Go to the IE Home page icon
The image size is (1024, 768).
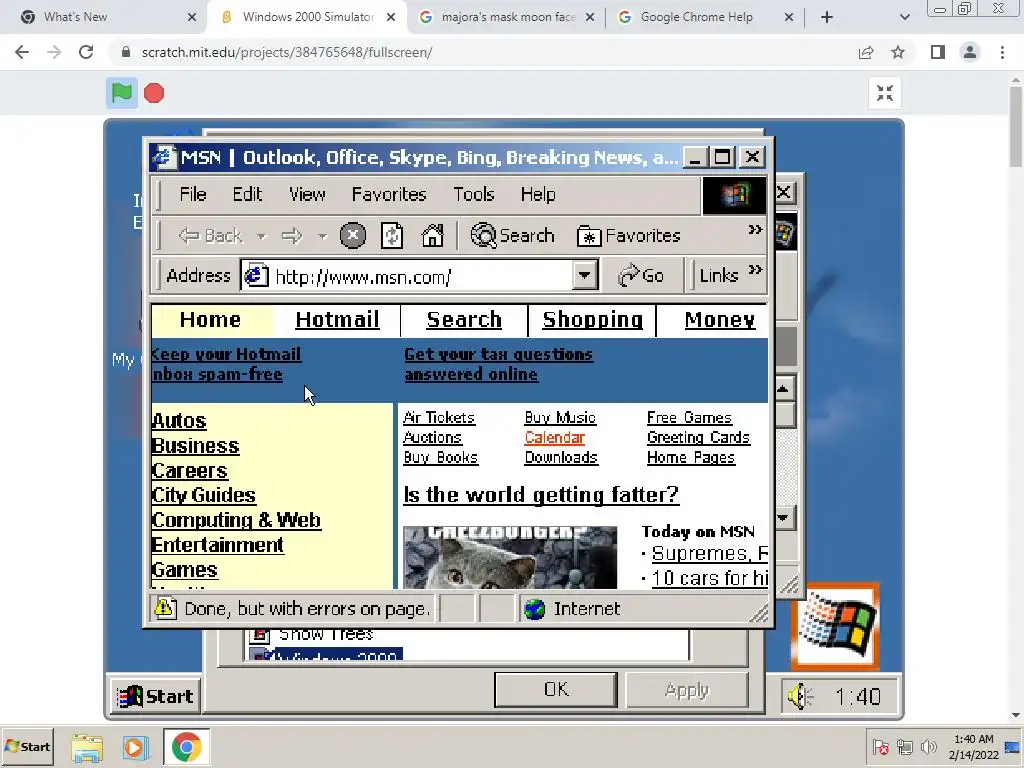click(432, 236)
